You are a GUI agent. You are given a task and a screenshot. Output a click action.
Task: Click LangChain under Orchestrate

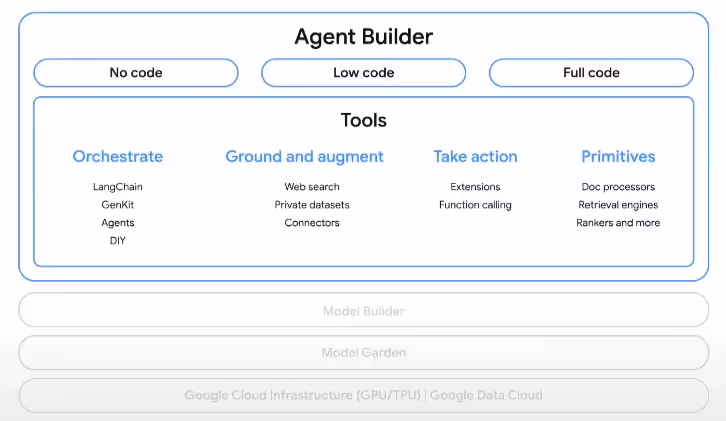coord(118,187)
